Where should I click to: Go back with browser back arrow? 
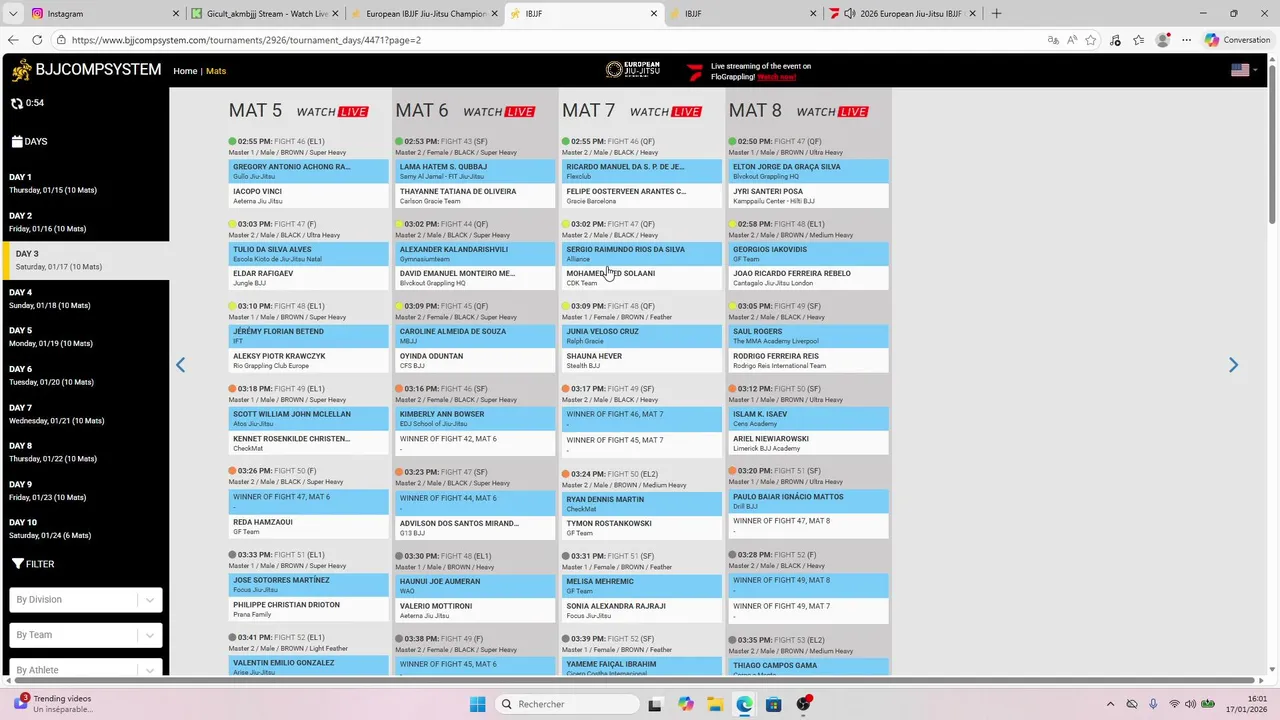click(x=13, y=40)
